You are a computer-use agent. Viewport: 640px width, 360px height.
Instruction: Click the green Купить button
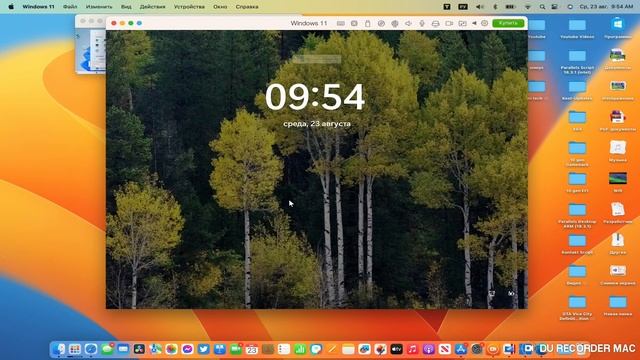[508, 23]
